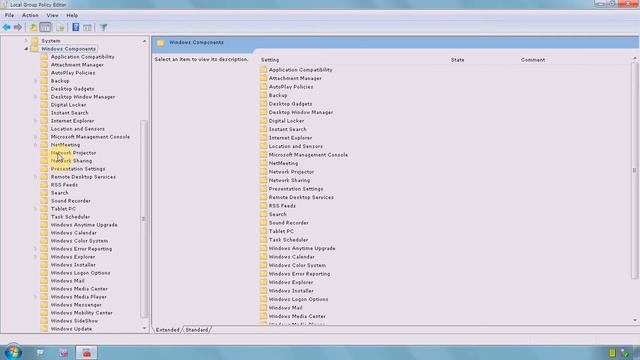
Task: Click the Export List toolbar icon
Action: coord(60,27)
